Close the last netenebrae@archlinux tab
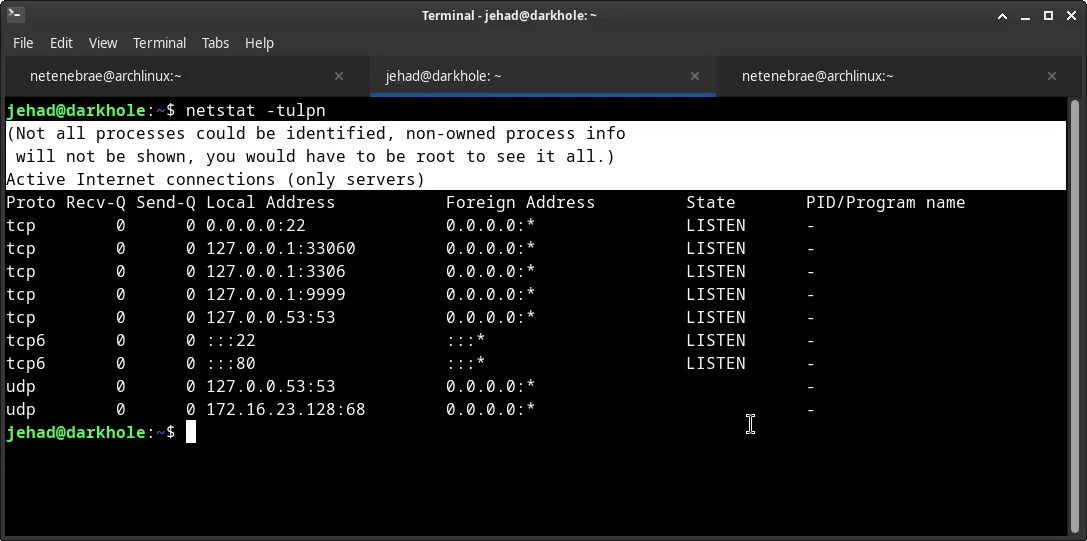Image resolution: width=1087 pixels, height=541 pixels. (x=1051, y=76)
